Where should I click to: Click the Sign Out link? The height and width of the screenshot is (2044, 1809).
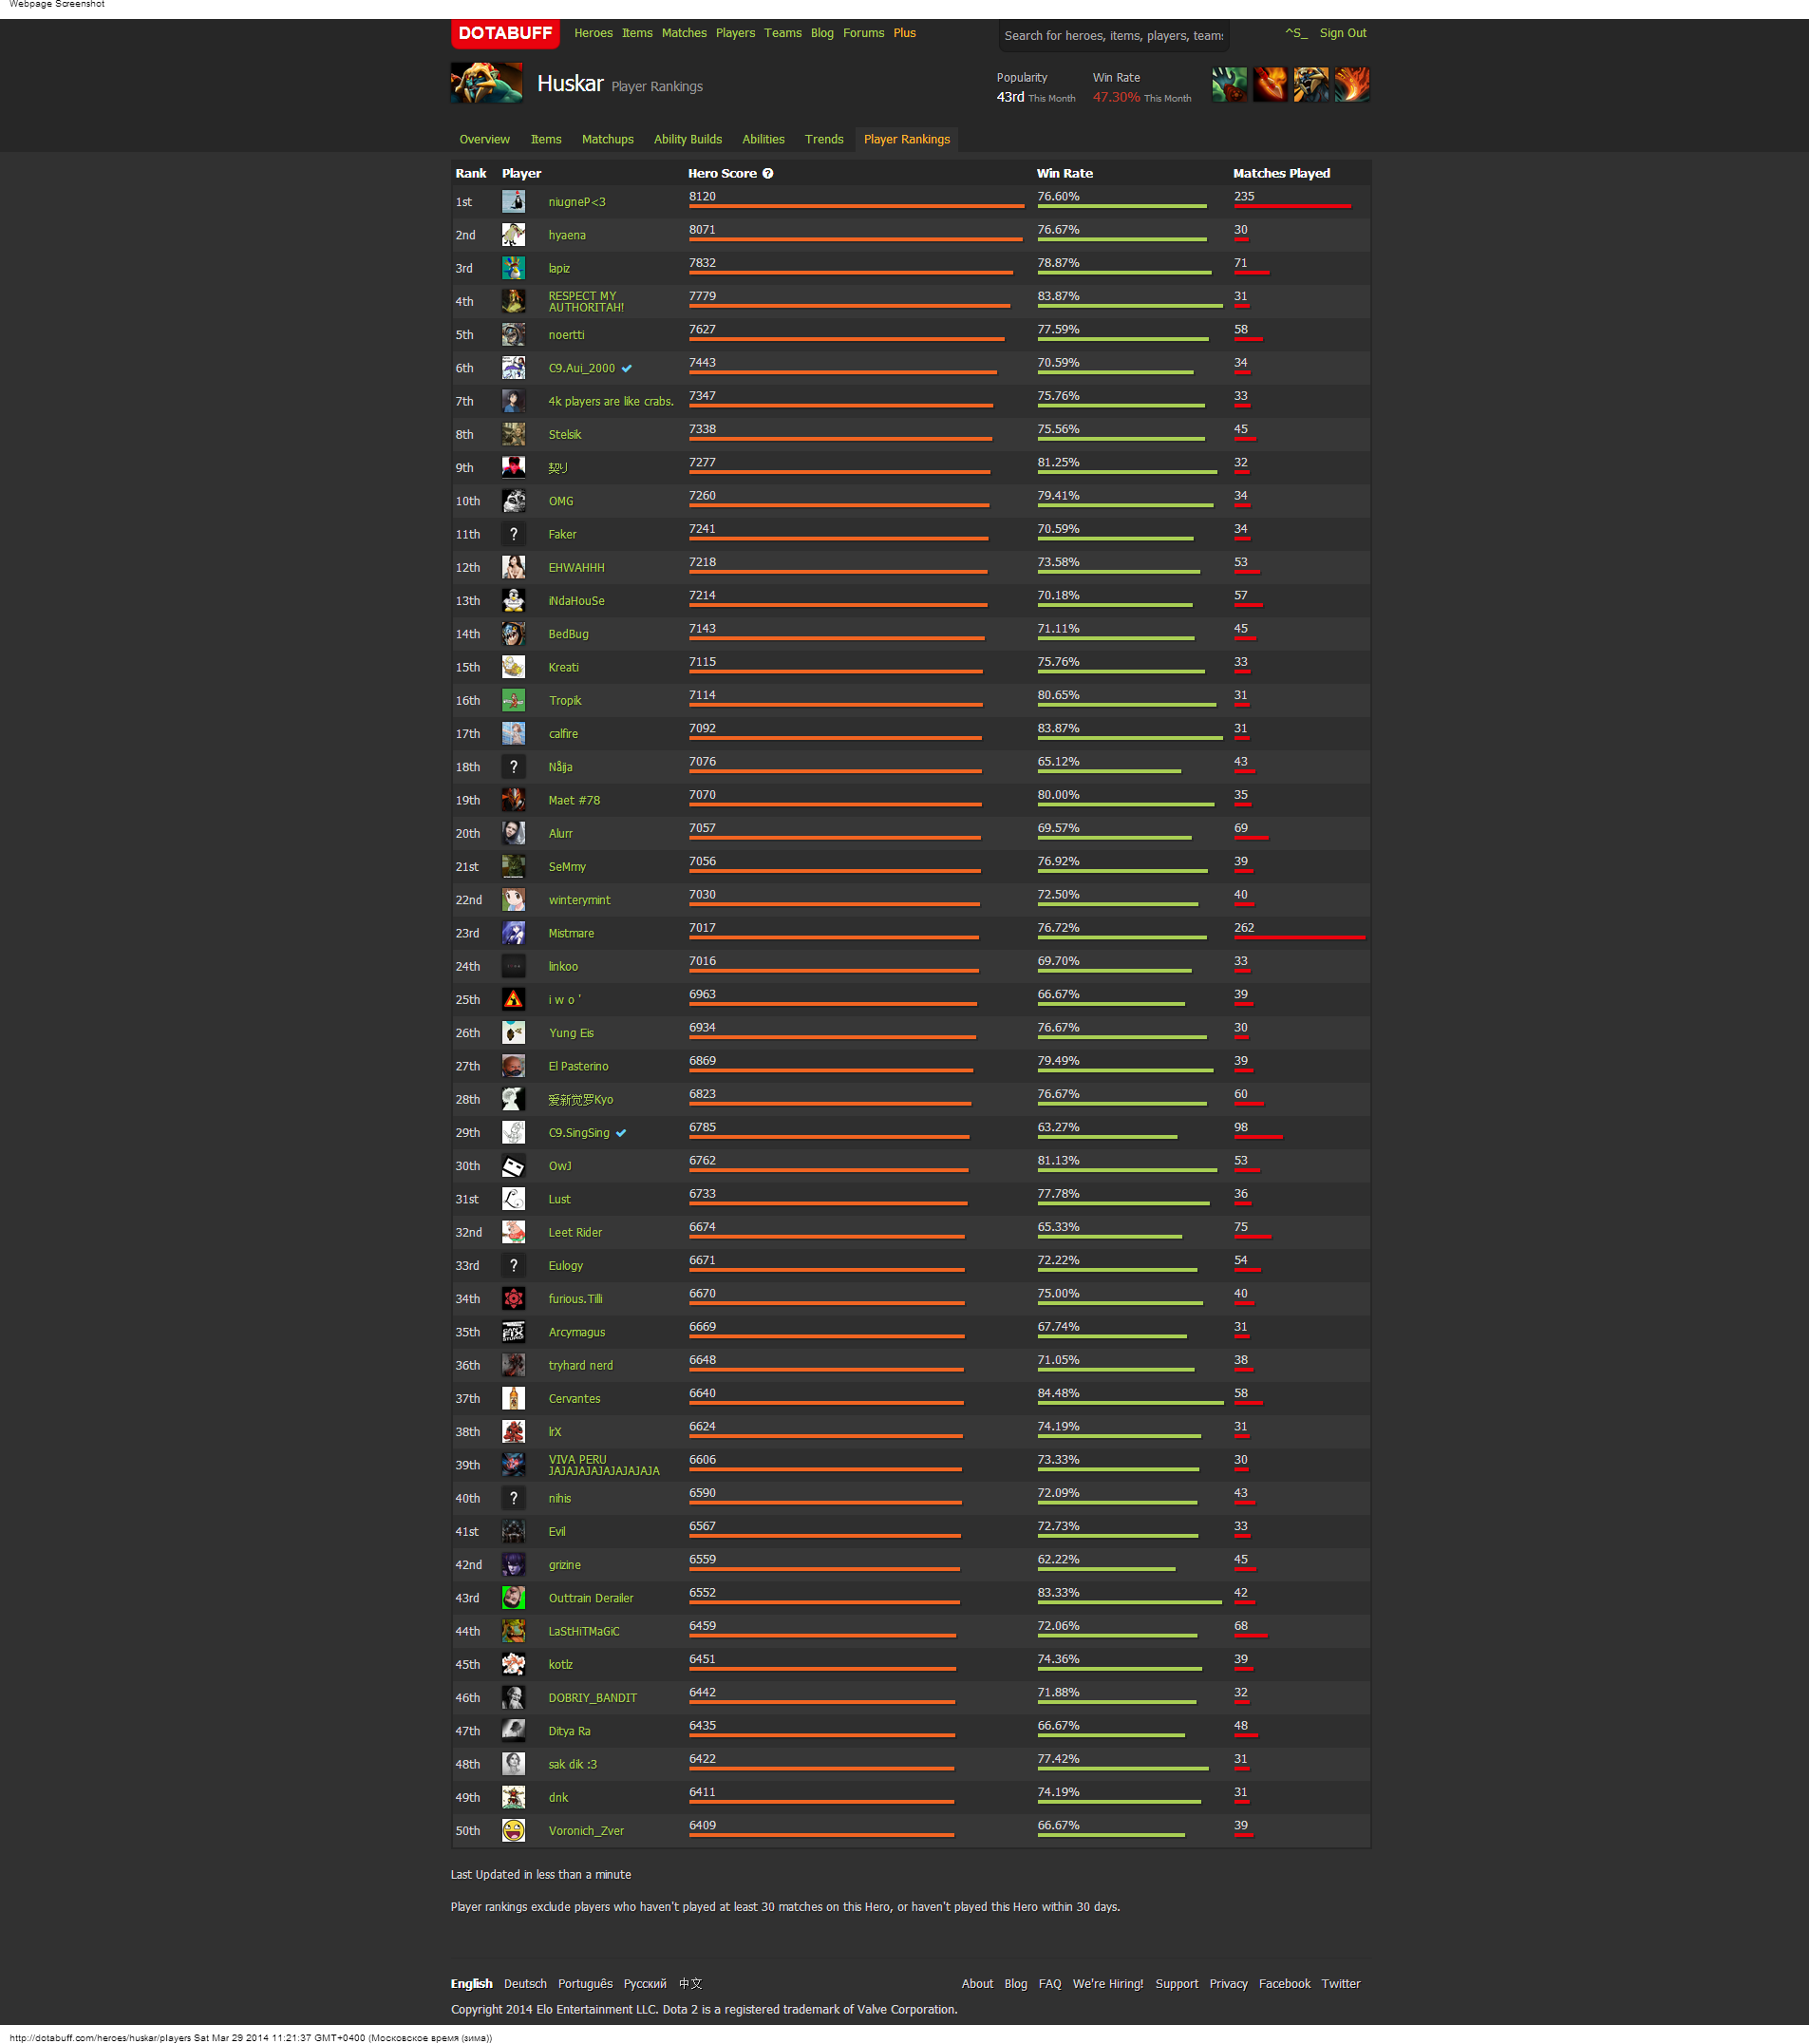[x=1342, y=33]
